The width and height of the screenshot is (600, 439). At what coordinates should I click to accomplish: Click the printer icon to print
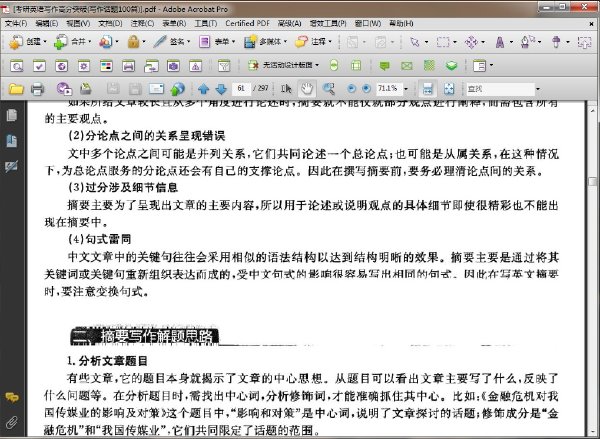click(x=37, y=89)
